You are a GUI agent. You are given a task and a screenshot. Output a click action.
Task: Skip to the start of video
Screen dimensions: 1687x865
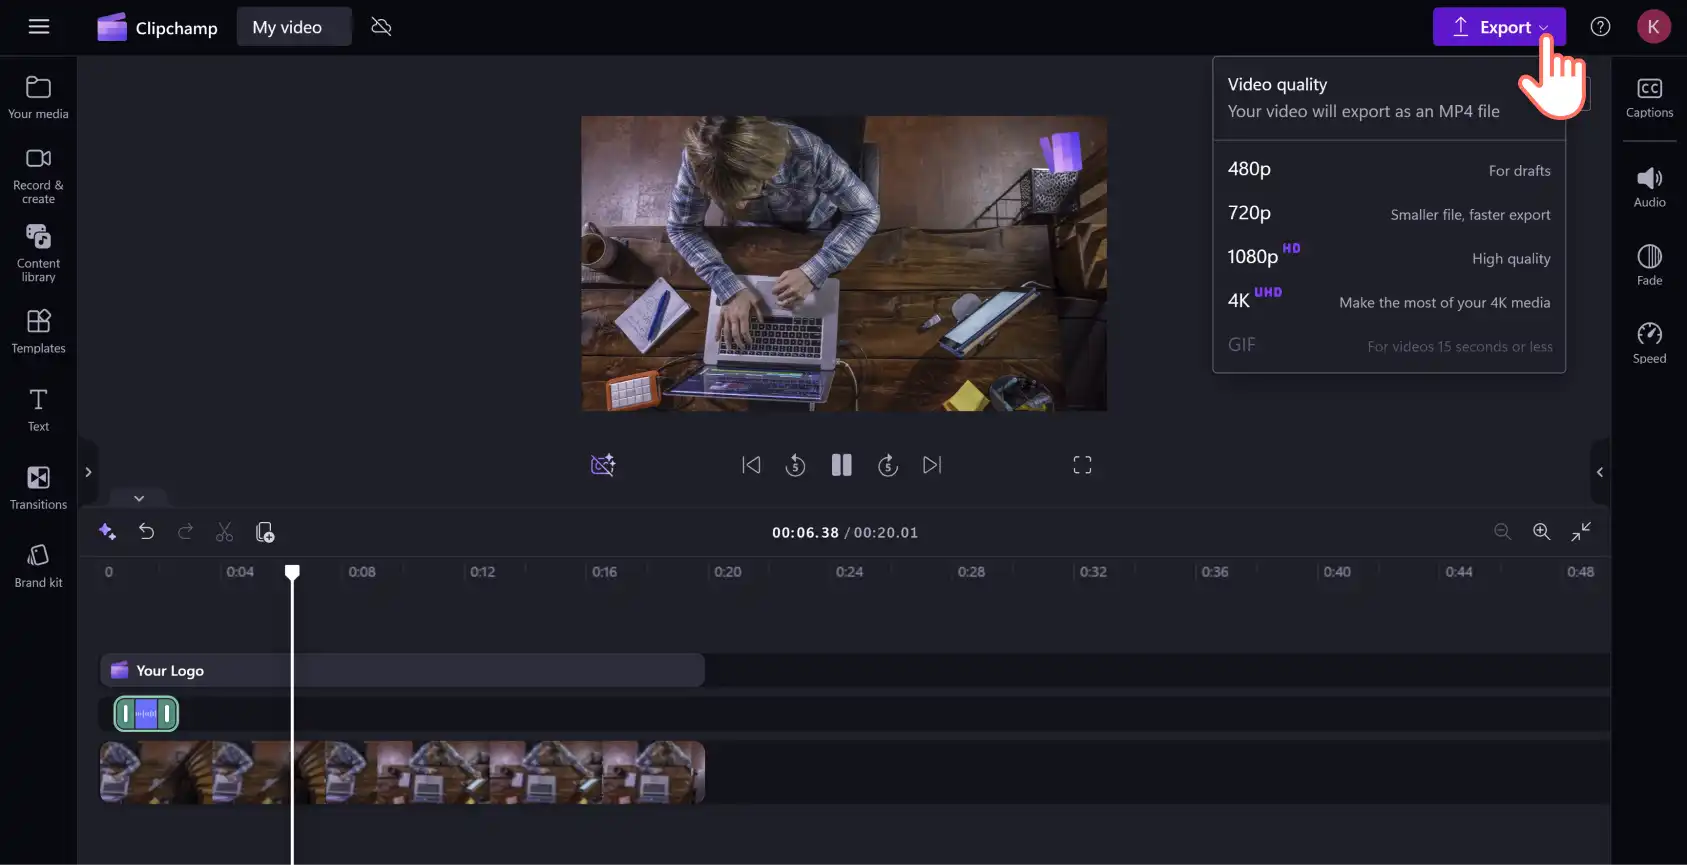click(x=751, y=465)
